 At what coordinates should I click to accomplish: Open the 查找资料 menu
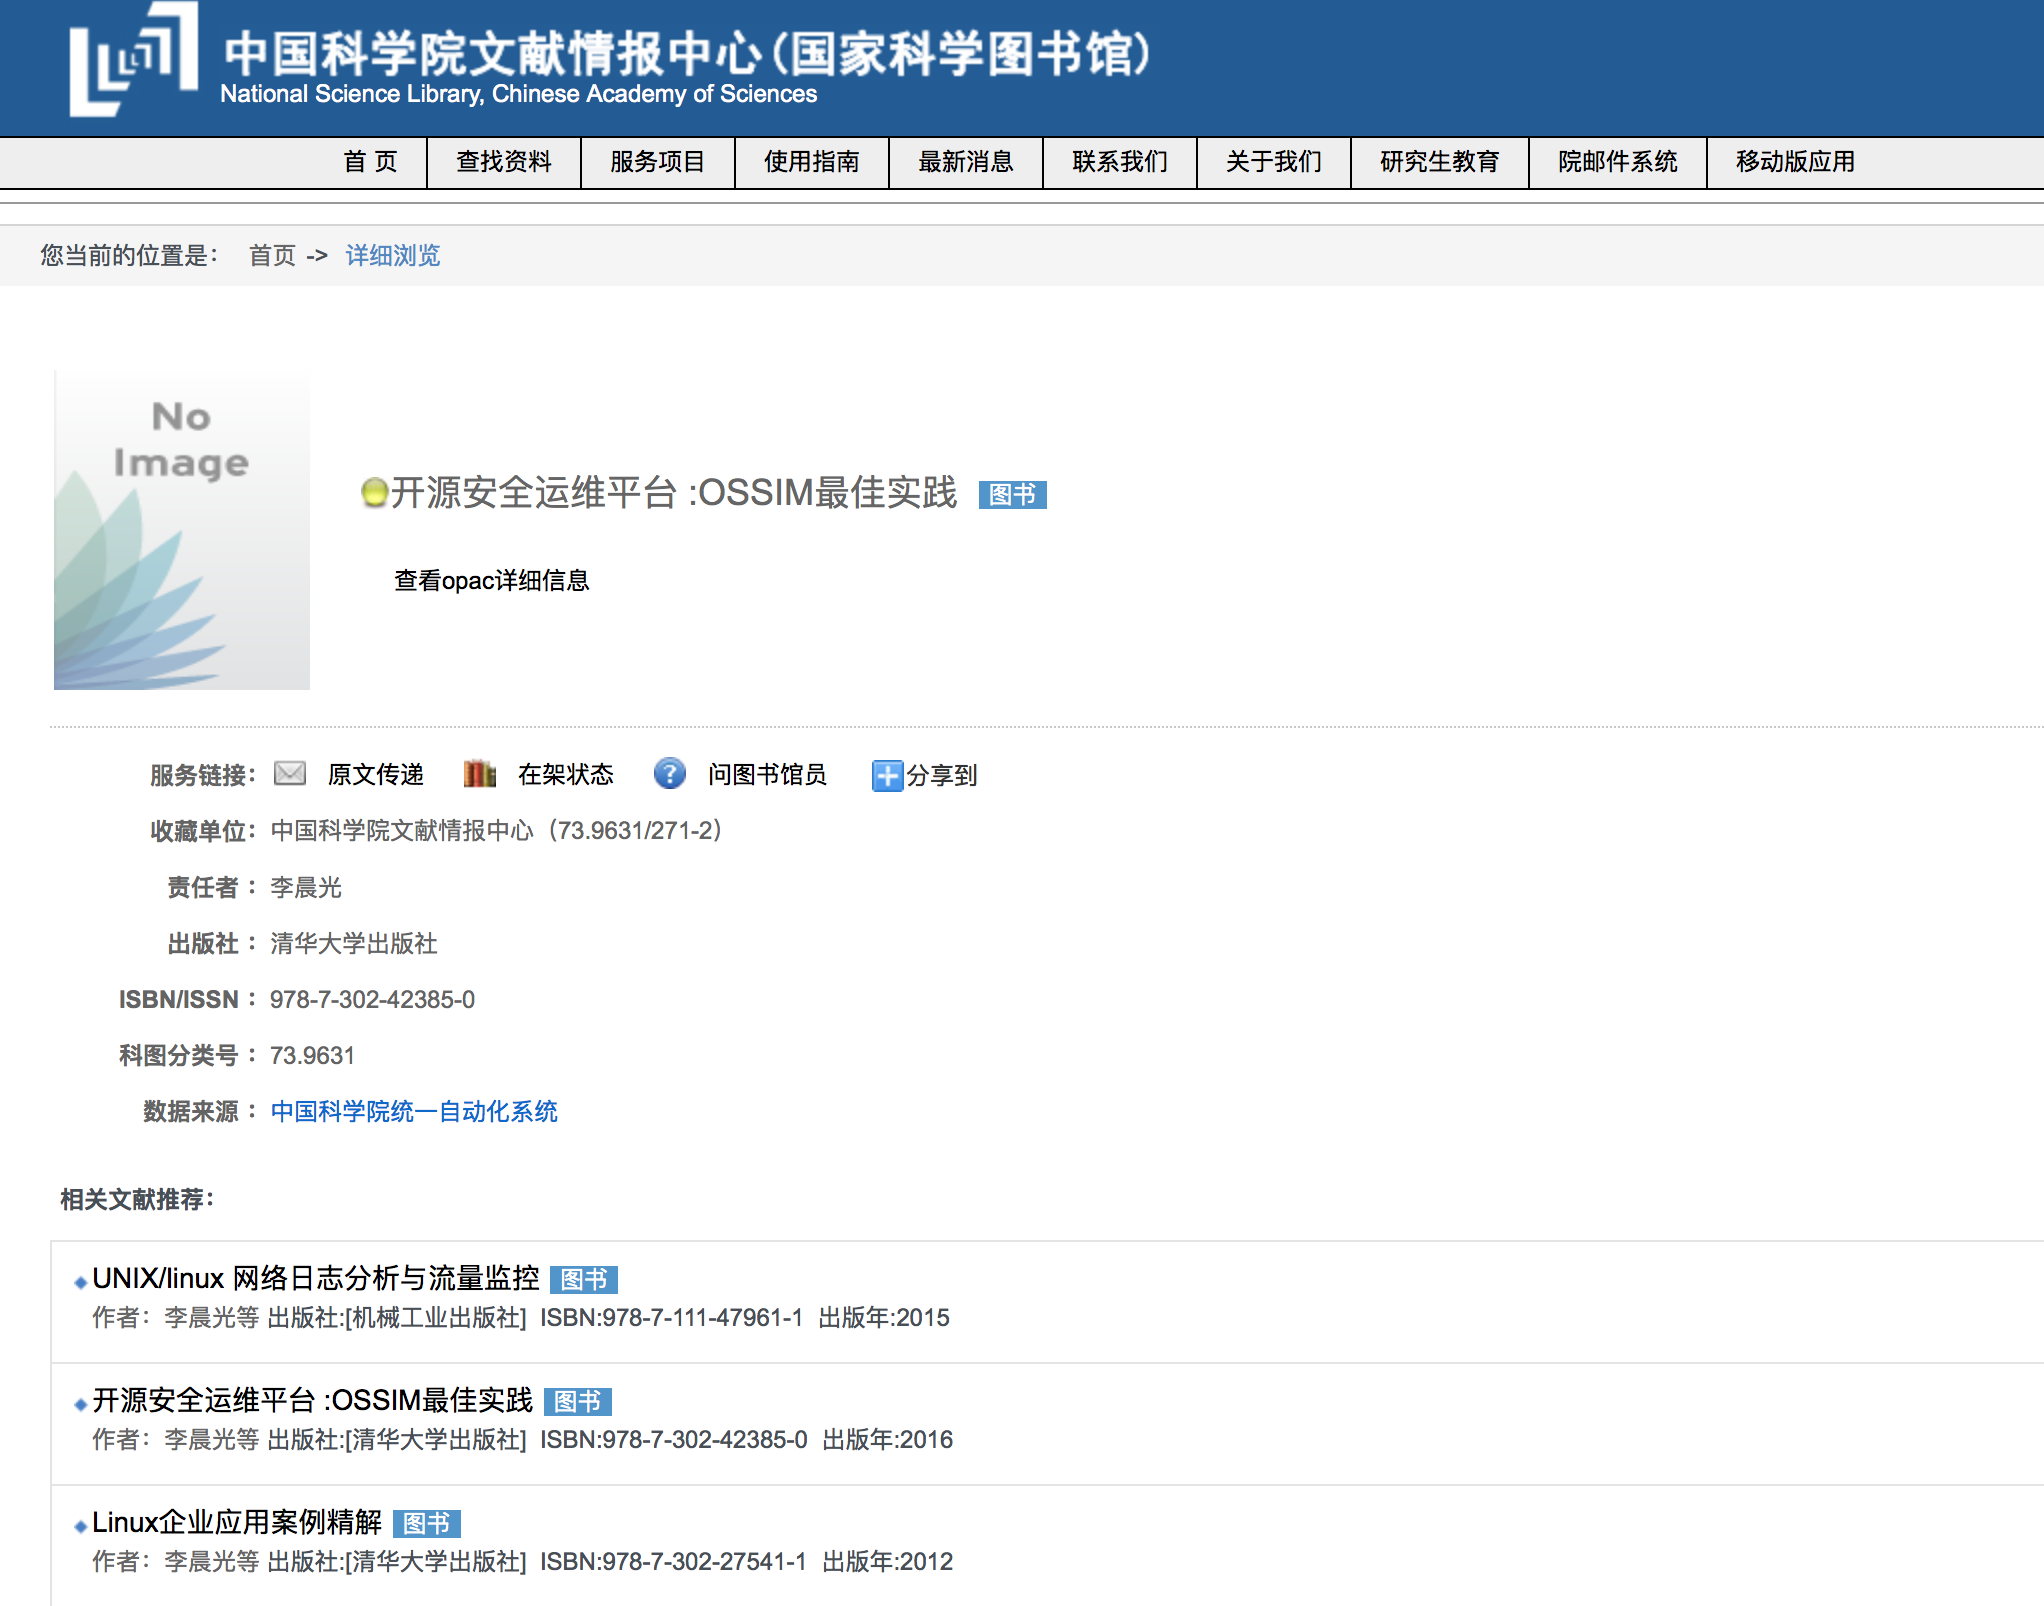[504, 162]
